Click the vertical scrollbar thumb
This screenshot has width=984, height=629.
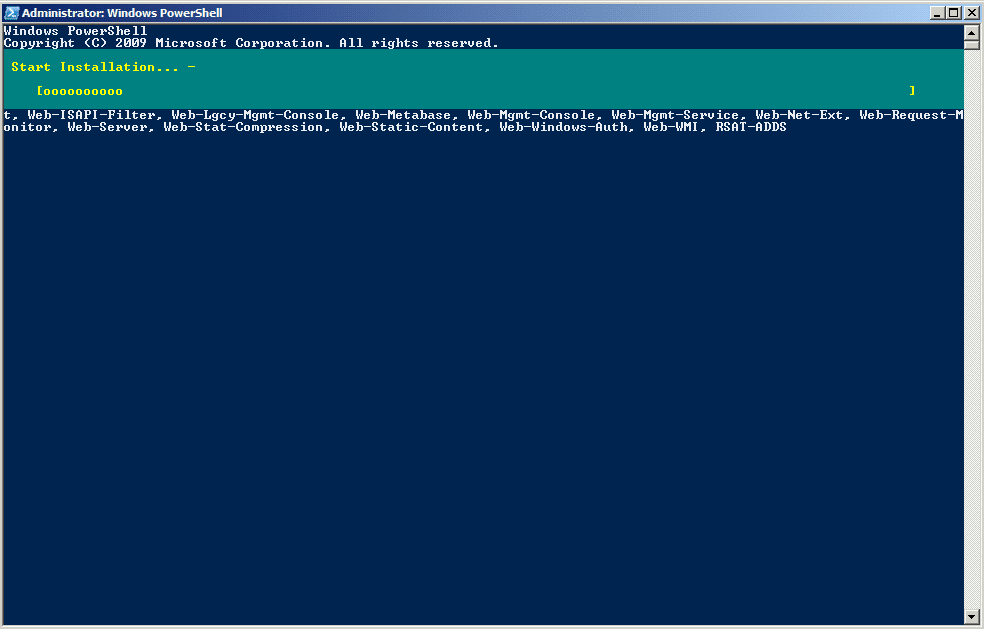pyautogui.click(x=971, y=45)
